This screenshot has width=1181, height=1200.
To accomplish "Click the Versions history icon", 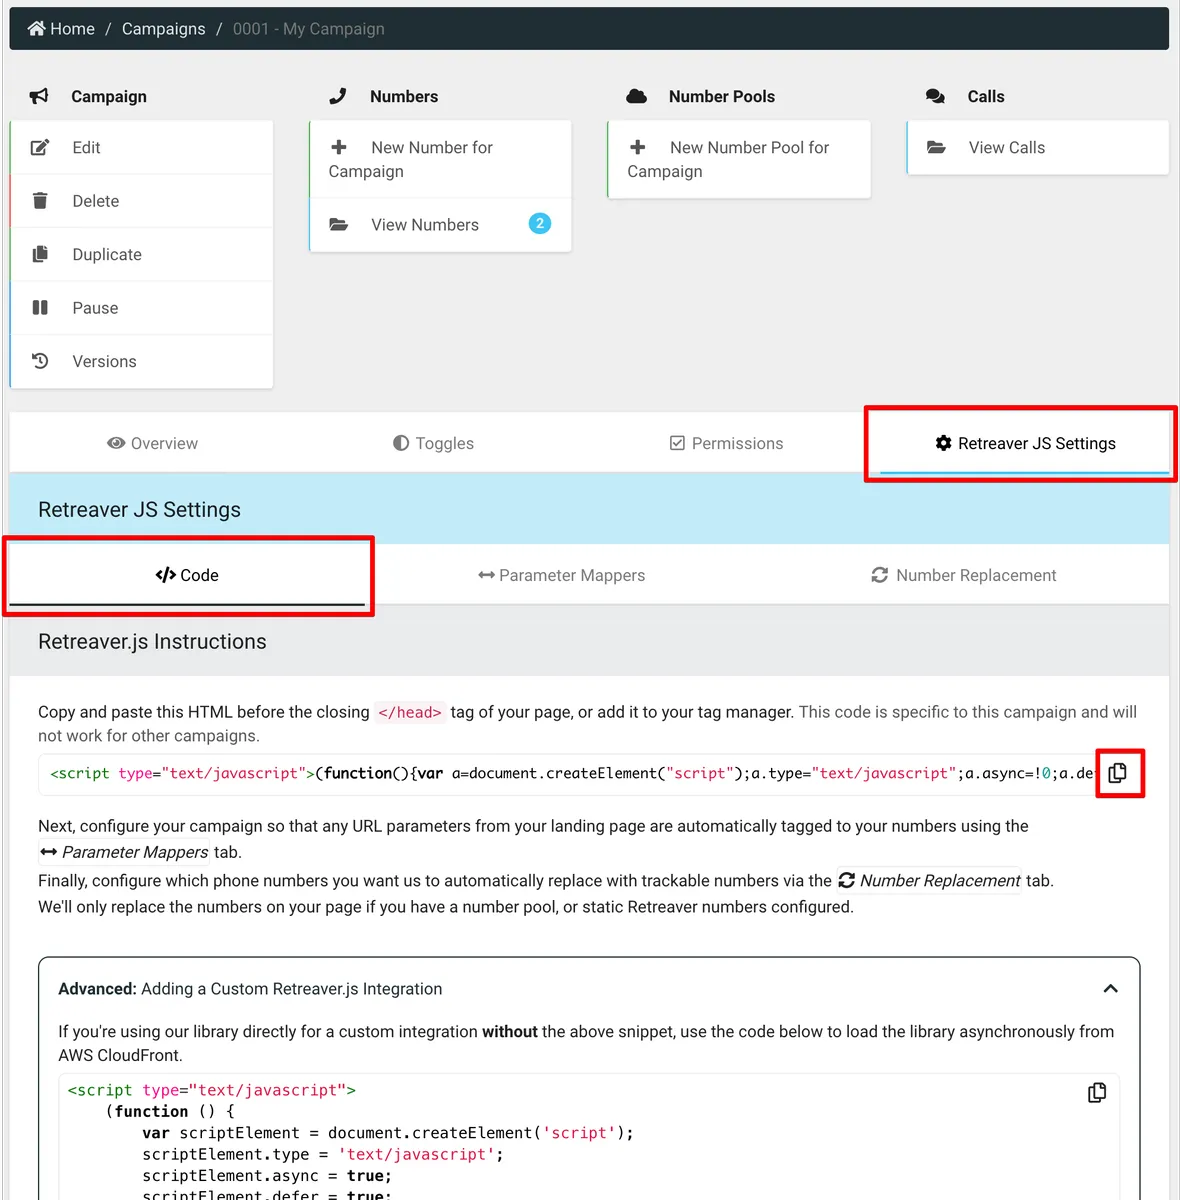I will point(40,361).
